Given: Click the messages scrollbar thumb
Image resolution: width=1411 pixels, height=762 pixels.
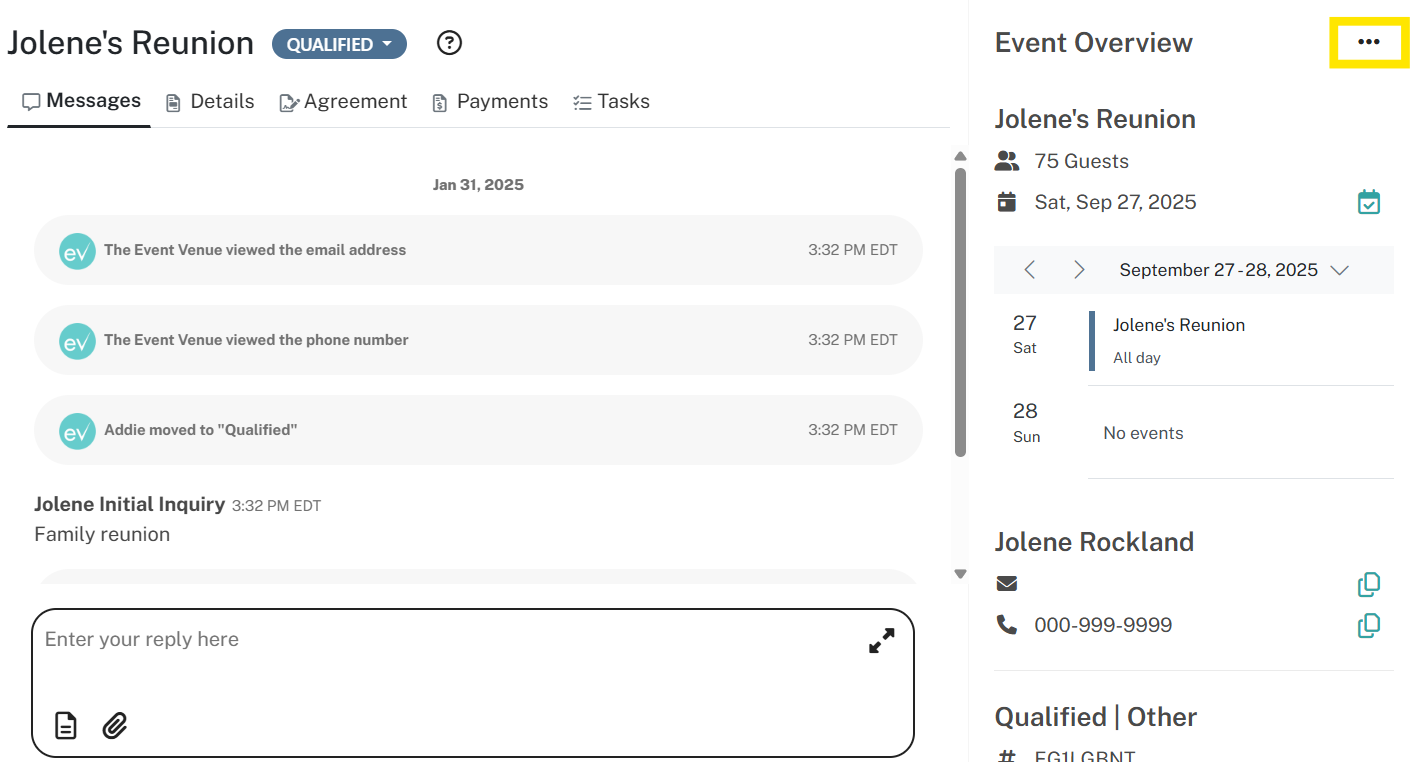Looking at the screenshot, I should (x=960, y=312).
